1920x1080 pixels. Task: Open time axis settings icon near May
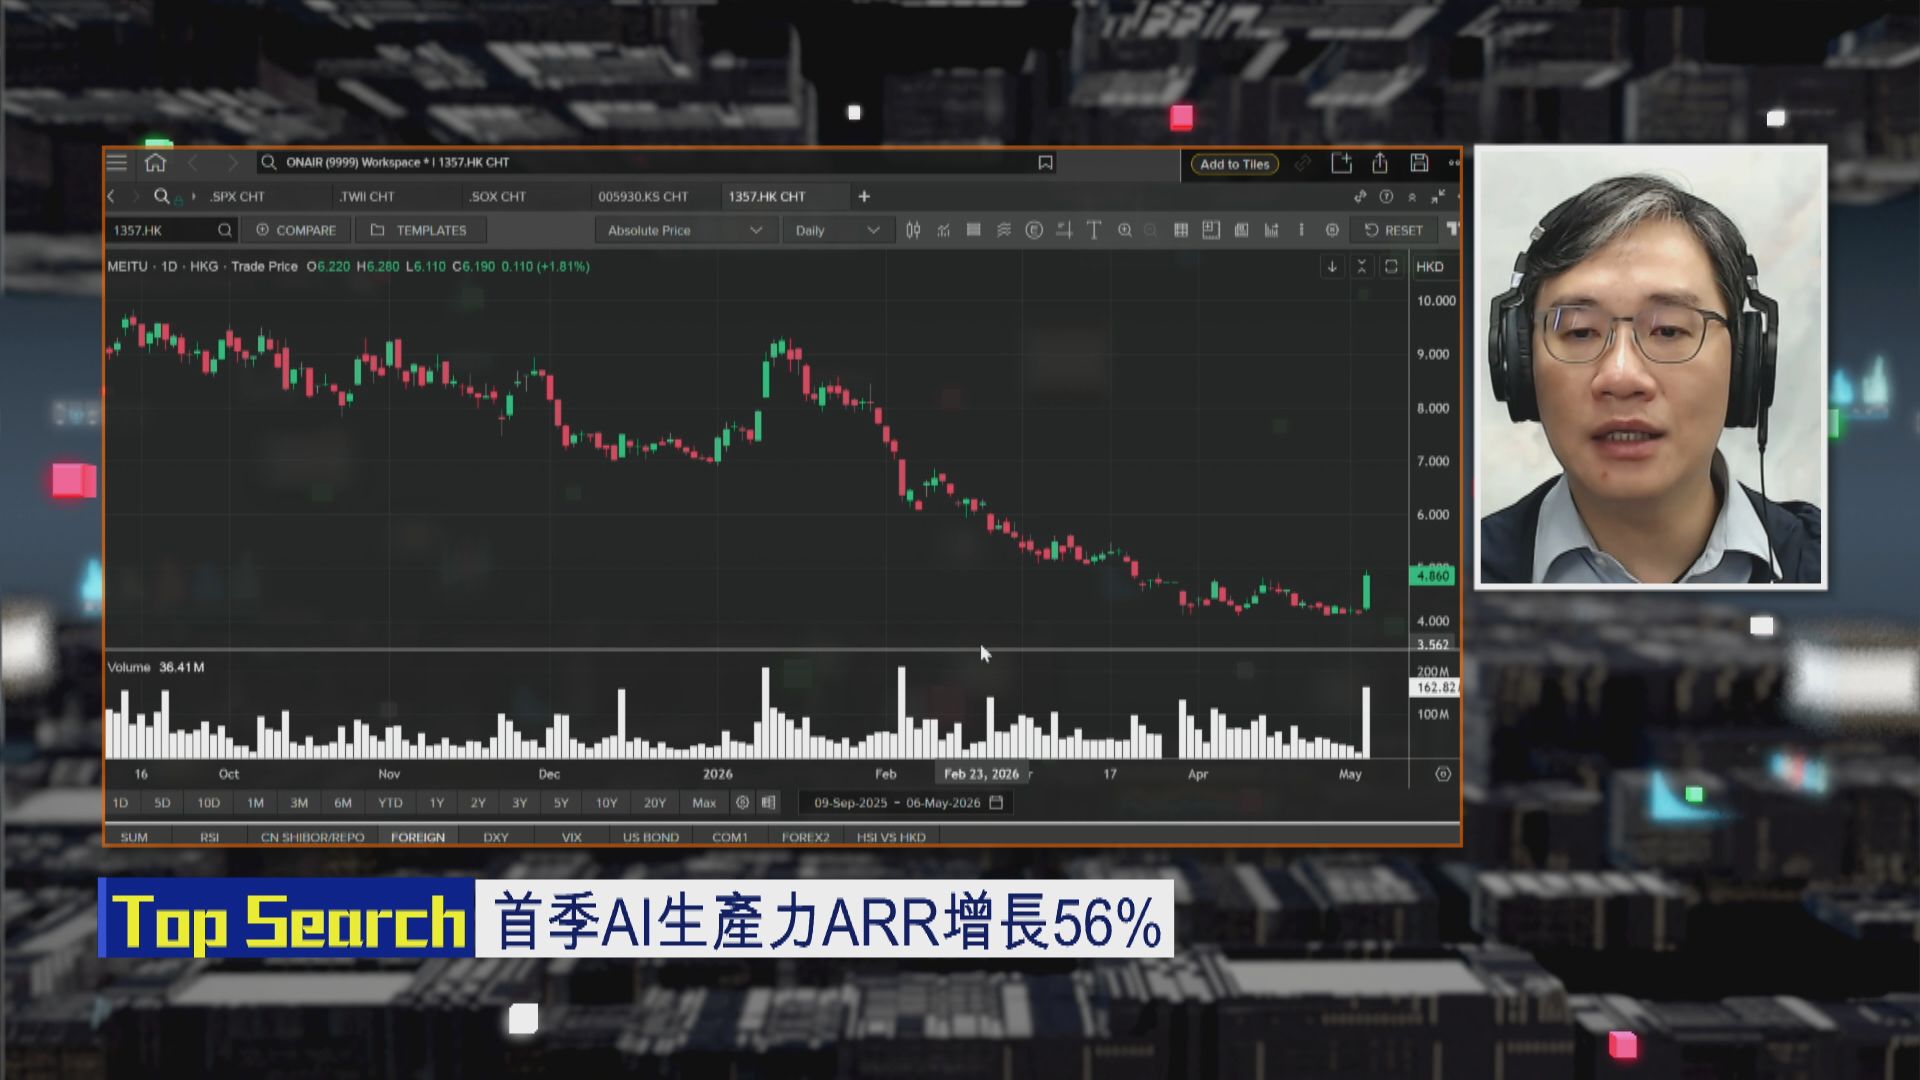1443,774
